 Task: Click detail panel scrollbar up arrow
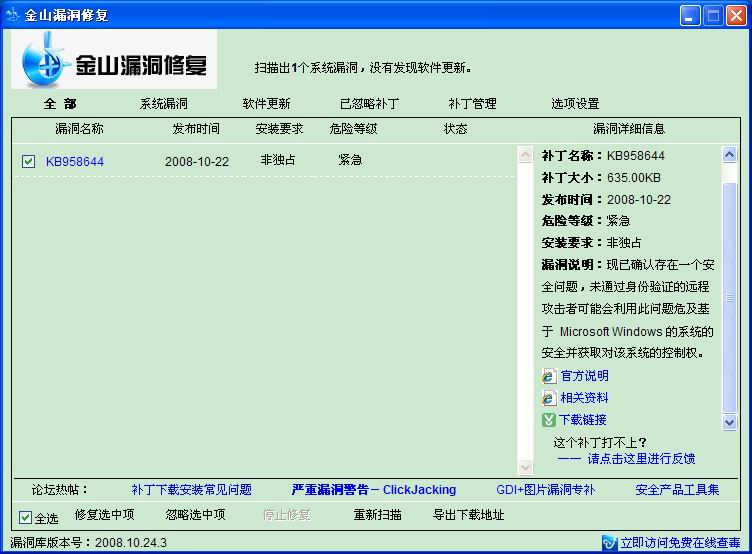pyautogui.click(x=729, y=154)
